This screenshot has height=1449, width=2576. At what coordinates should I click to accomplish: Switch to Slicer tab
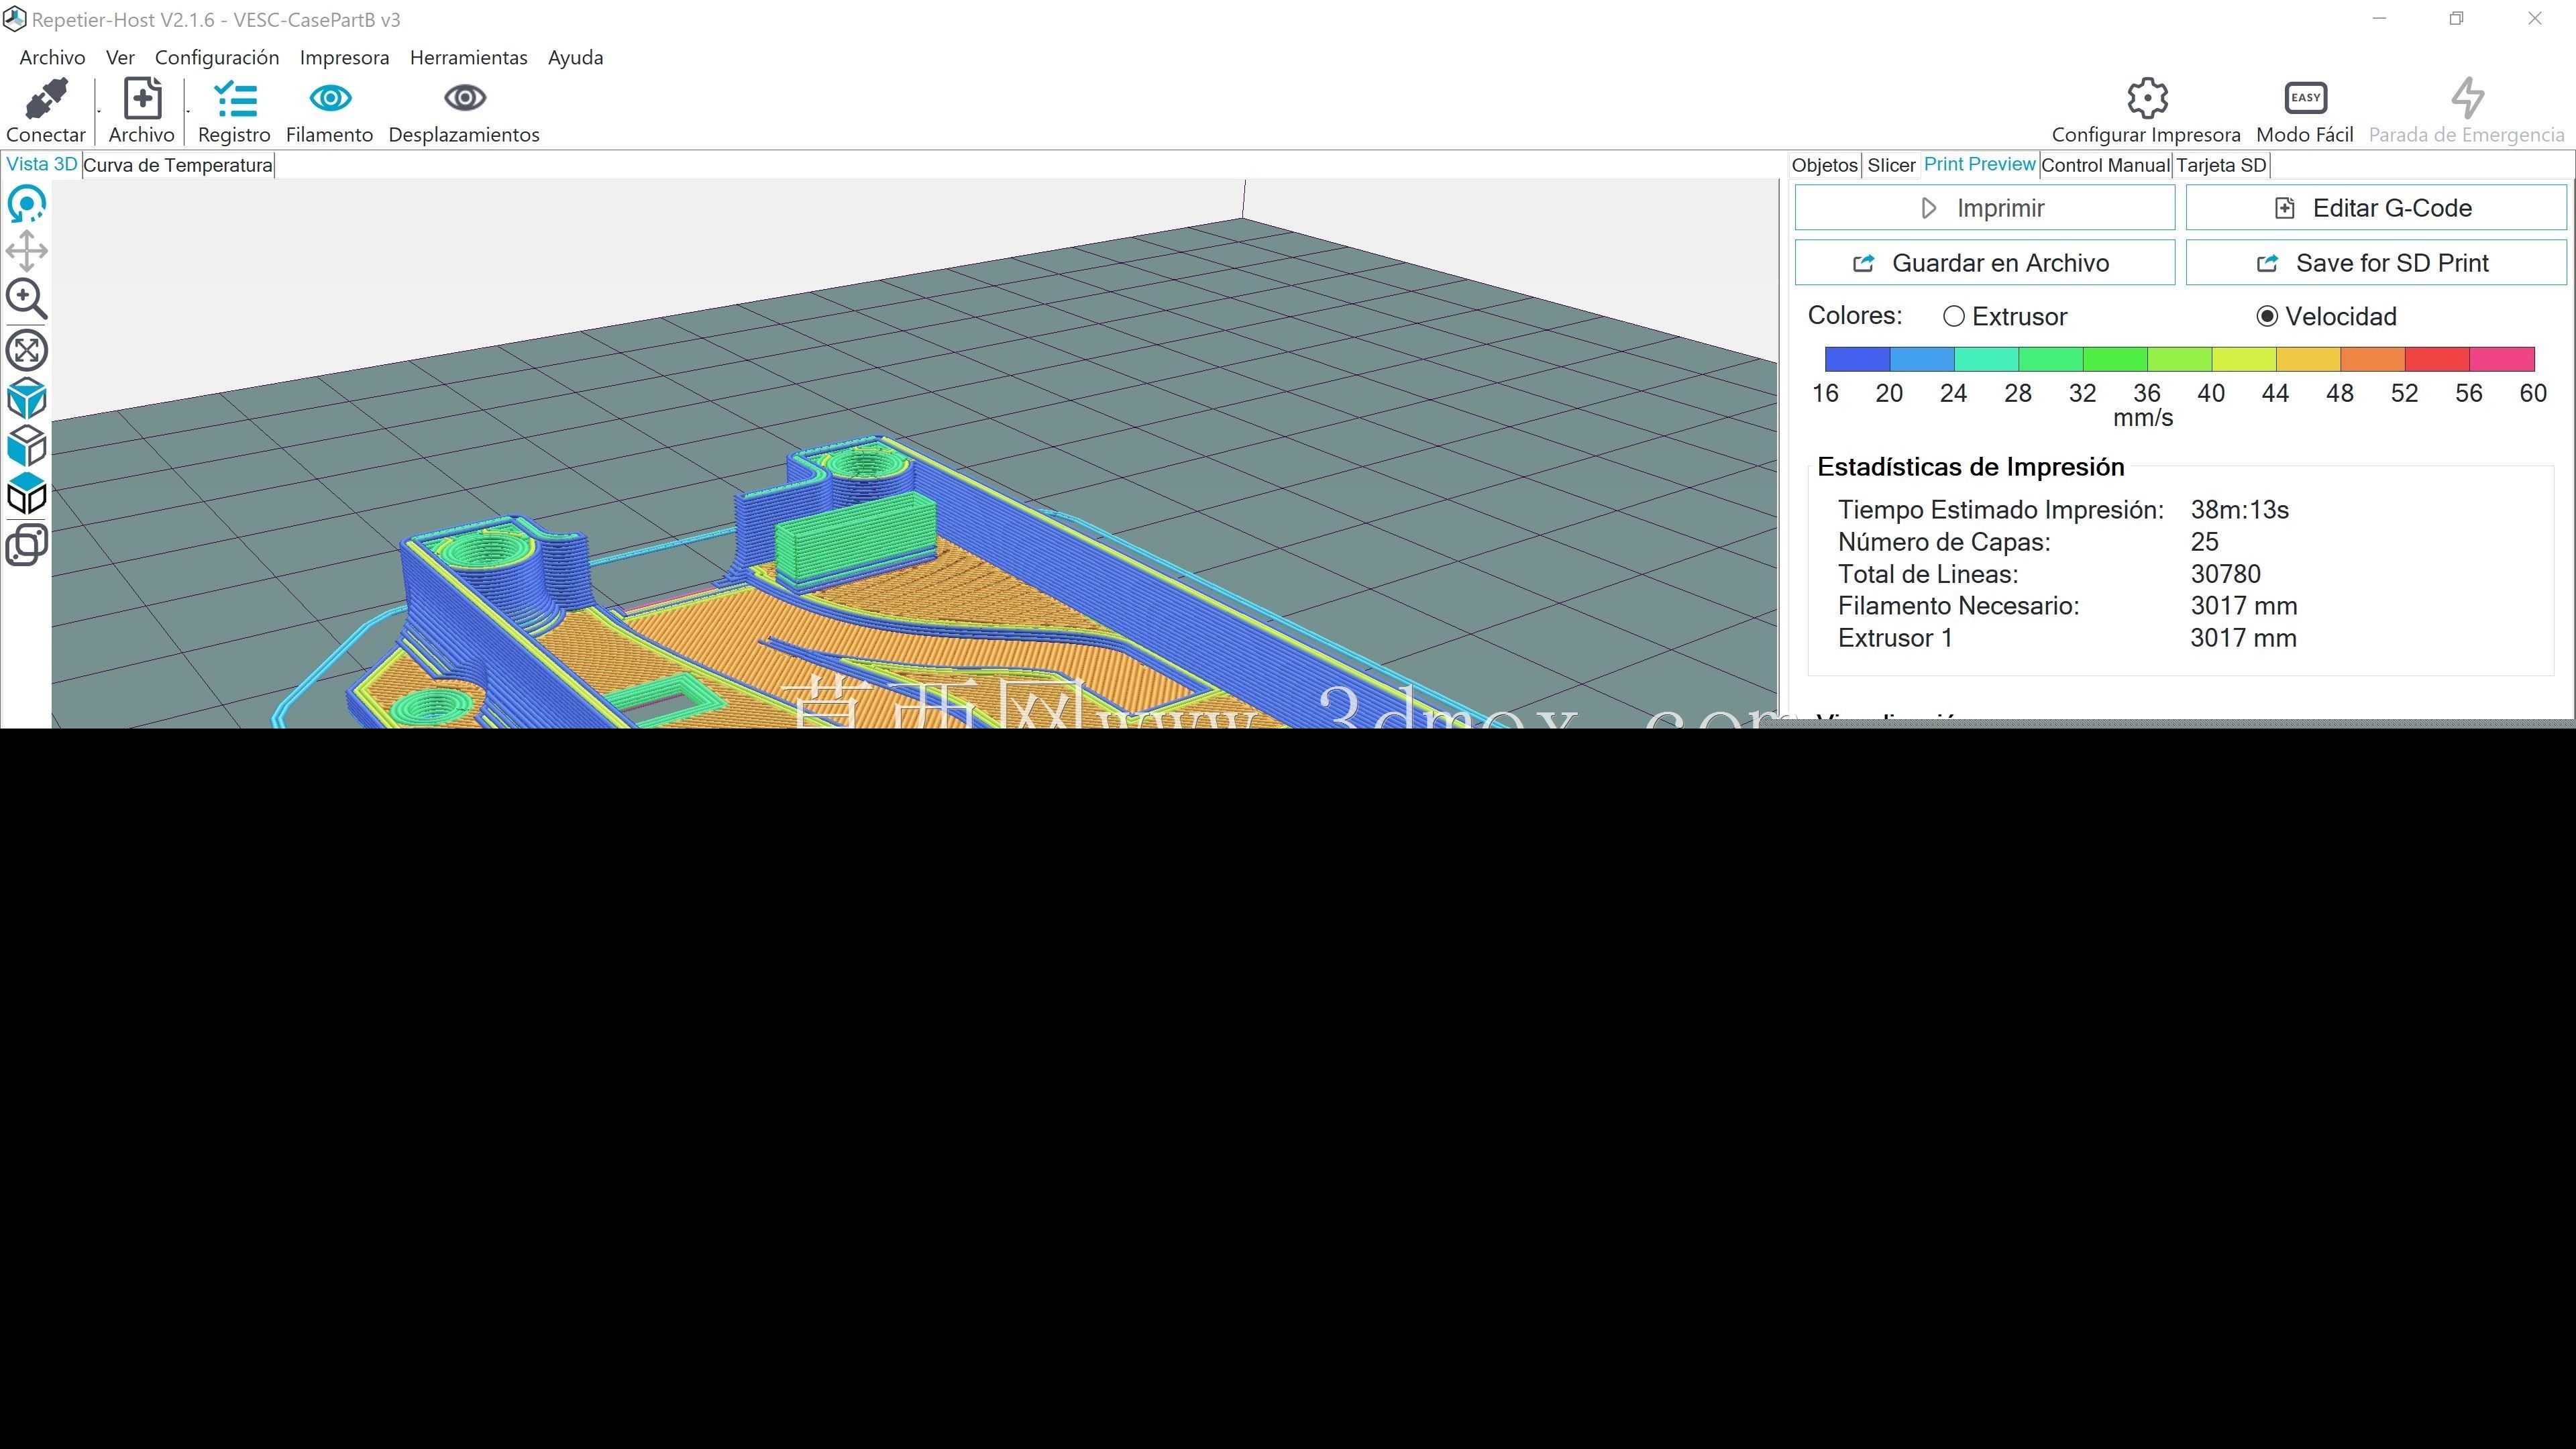click(x=1891, y=165)
